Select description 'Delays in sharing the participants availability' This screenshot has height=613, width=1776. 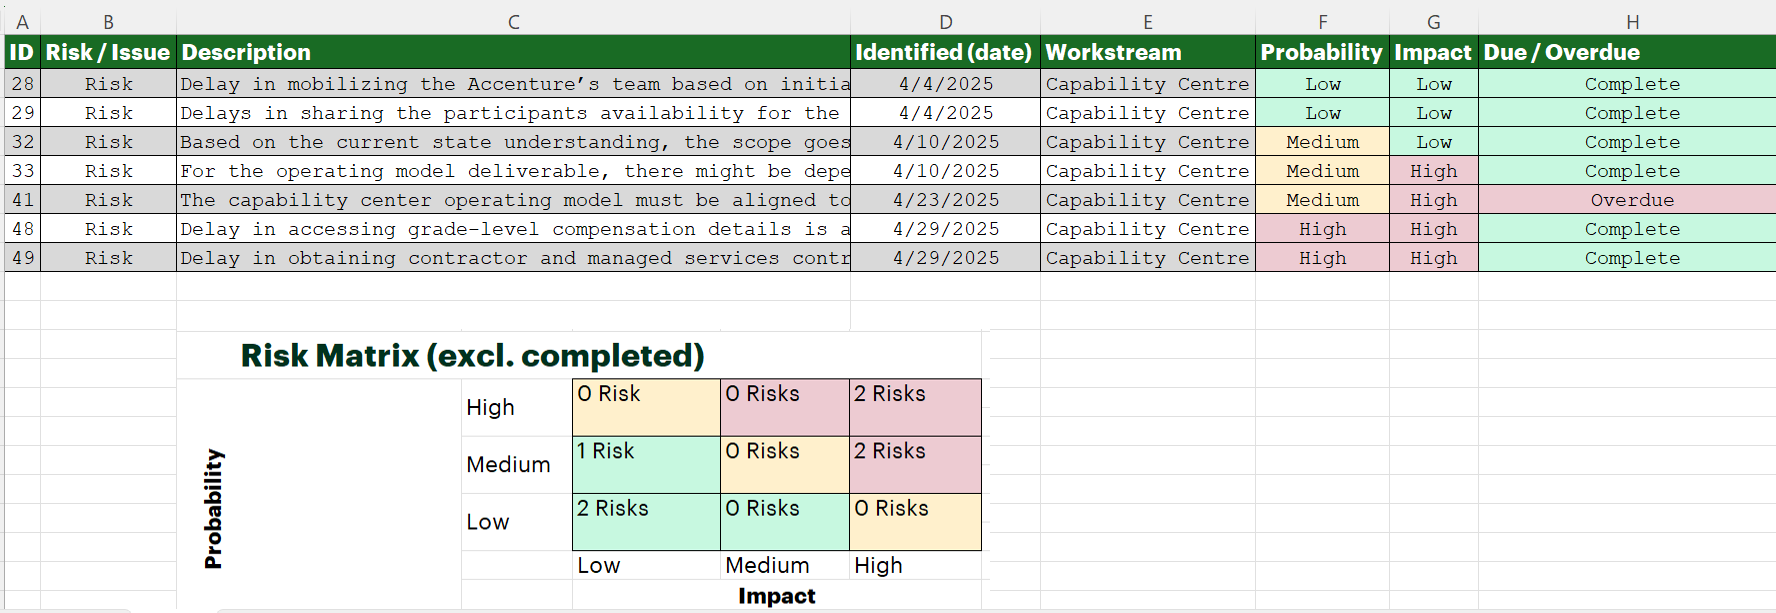[513, 113]
